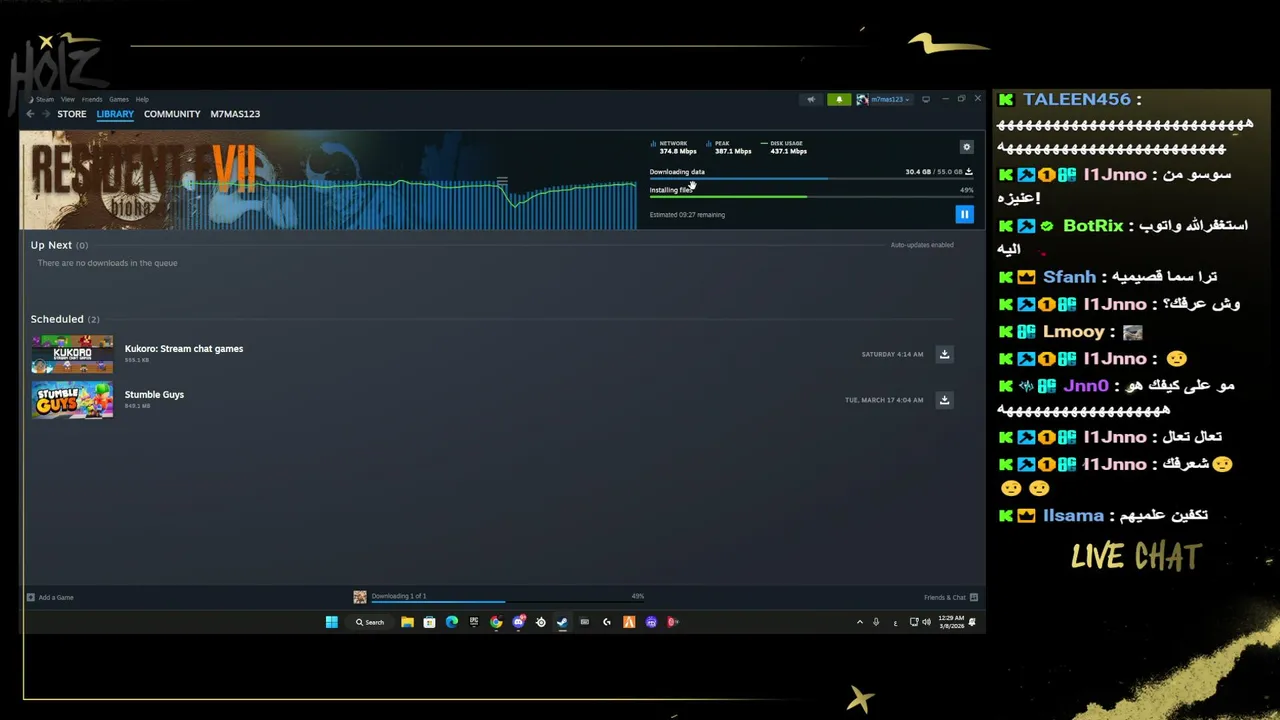Open SteelSeries app from the taskbar
This screenshot has height=720, width=1280.
pos(540,622)
